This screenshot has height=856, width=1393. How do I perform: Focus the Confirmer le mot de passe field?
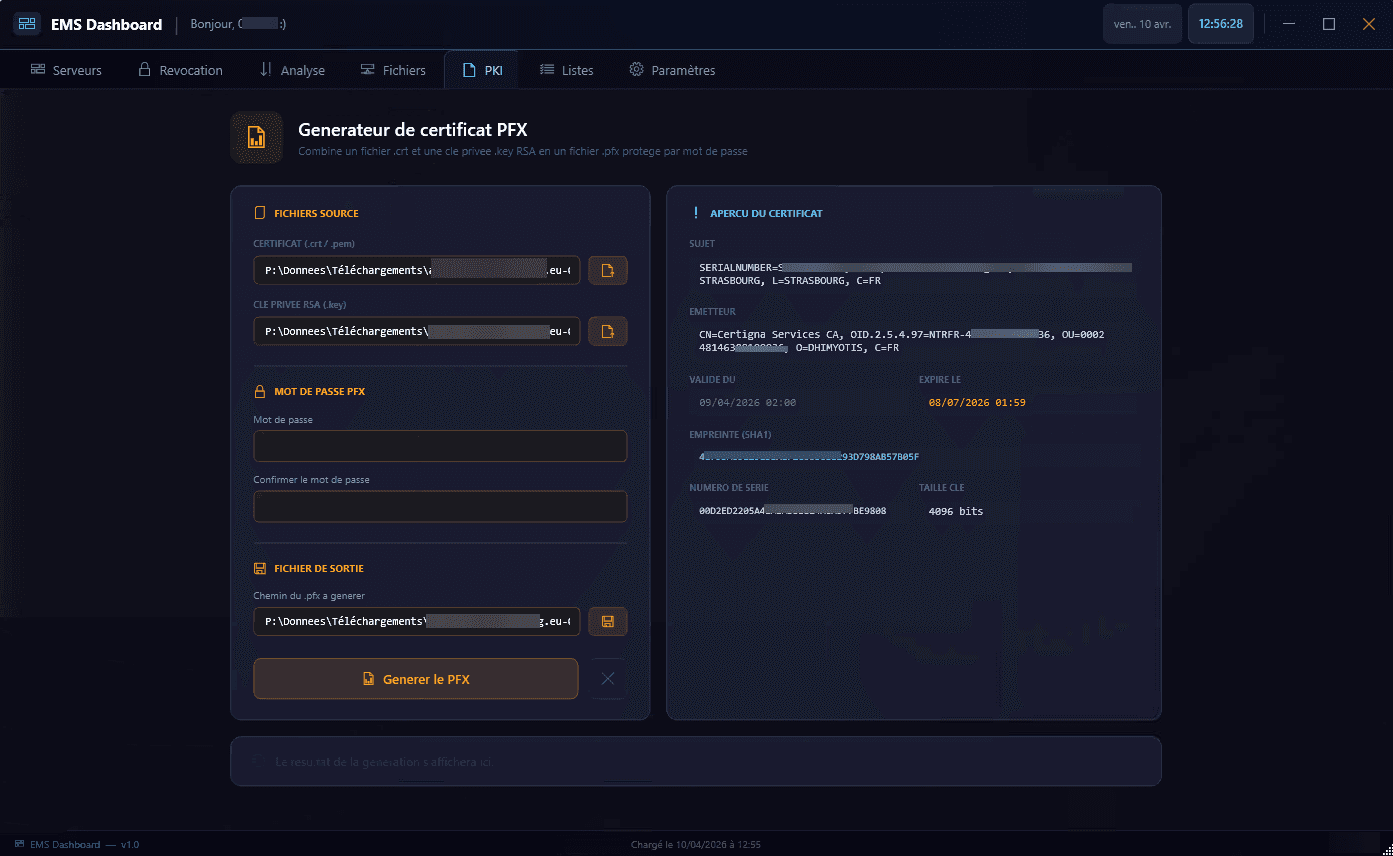(440, 506)
